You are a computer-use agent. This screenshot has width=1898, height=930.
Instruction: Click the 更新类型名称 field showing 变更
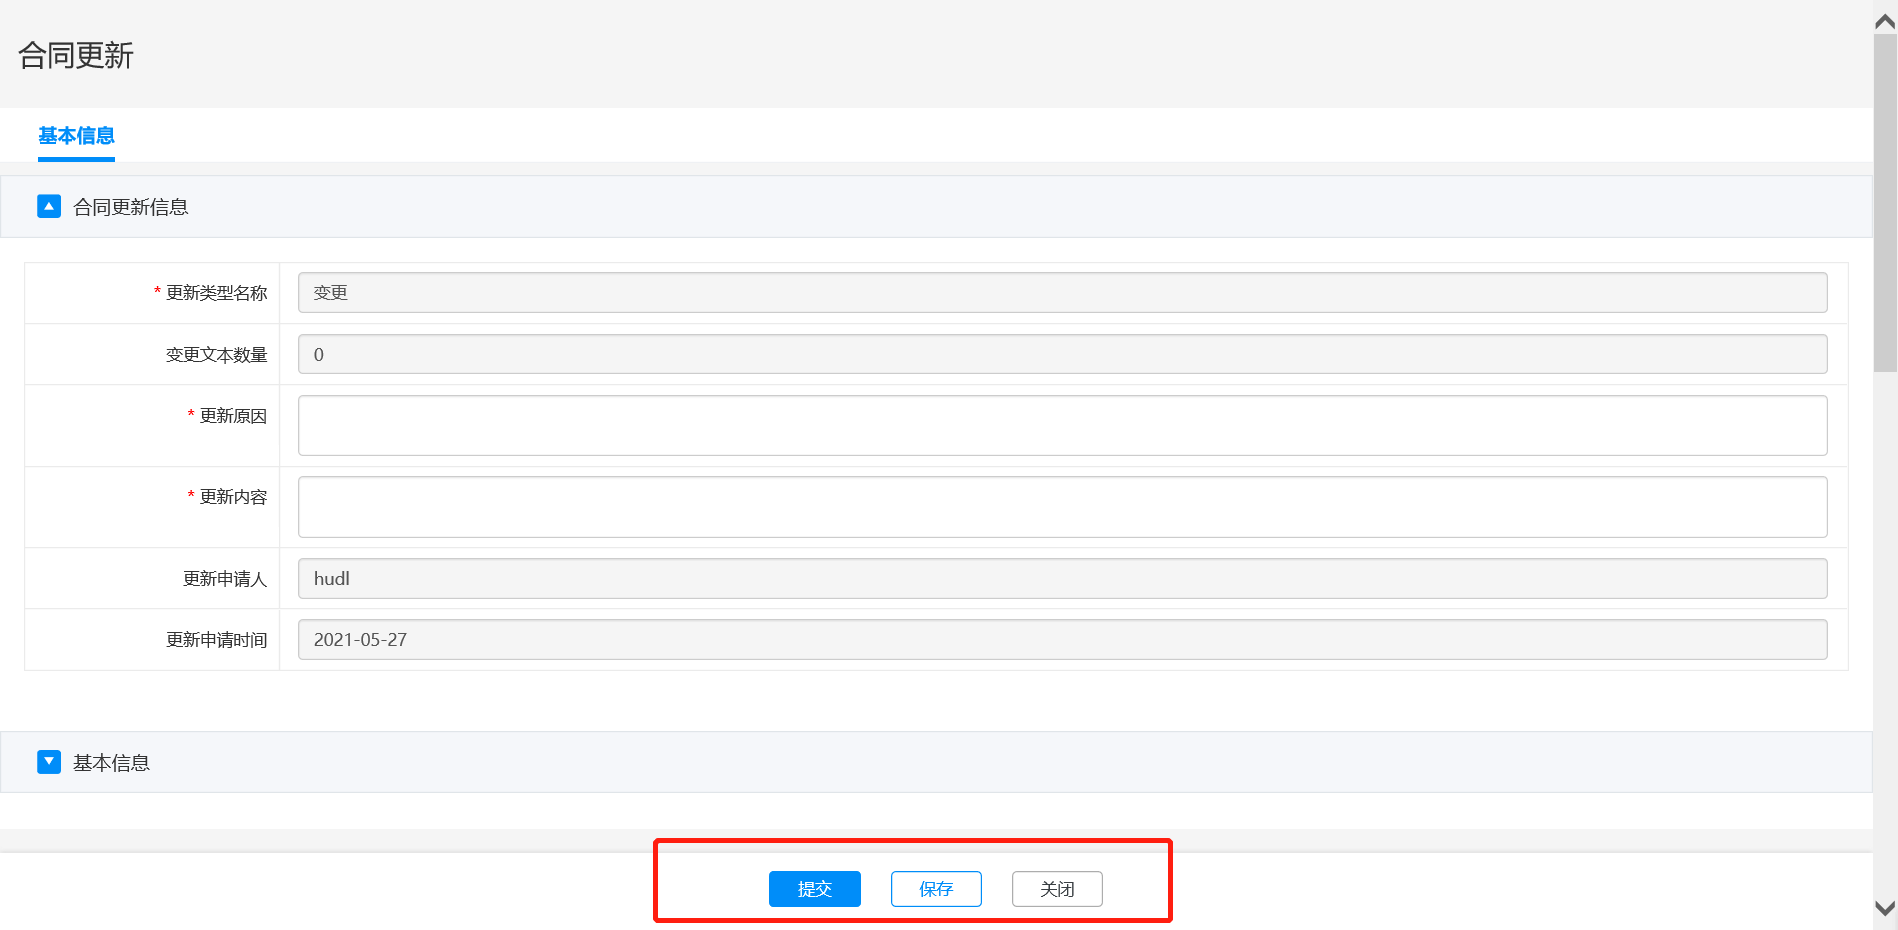1062,293
